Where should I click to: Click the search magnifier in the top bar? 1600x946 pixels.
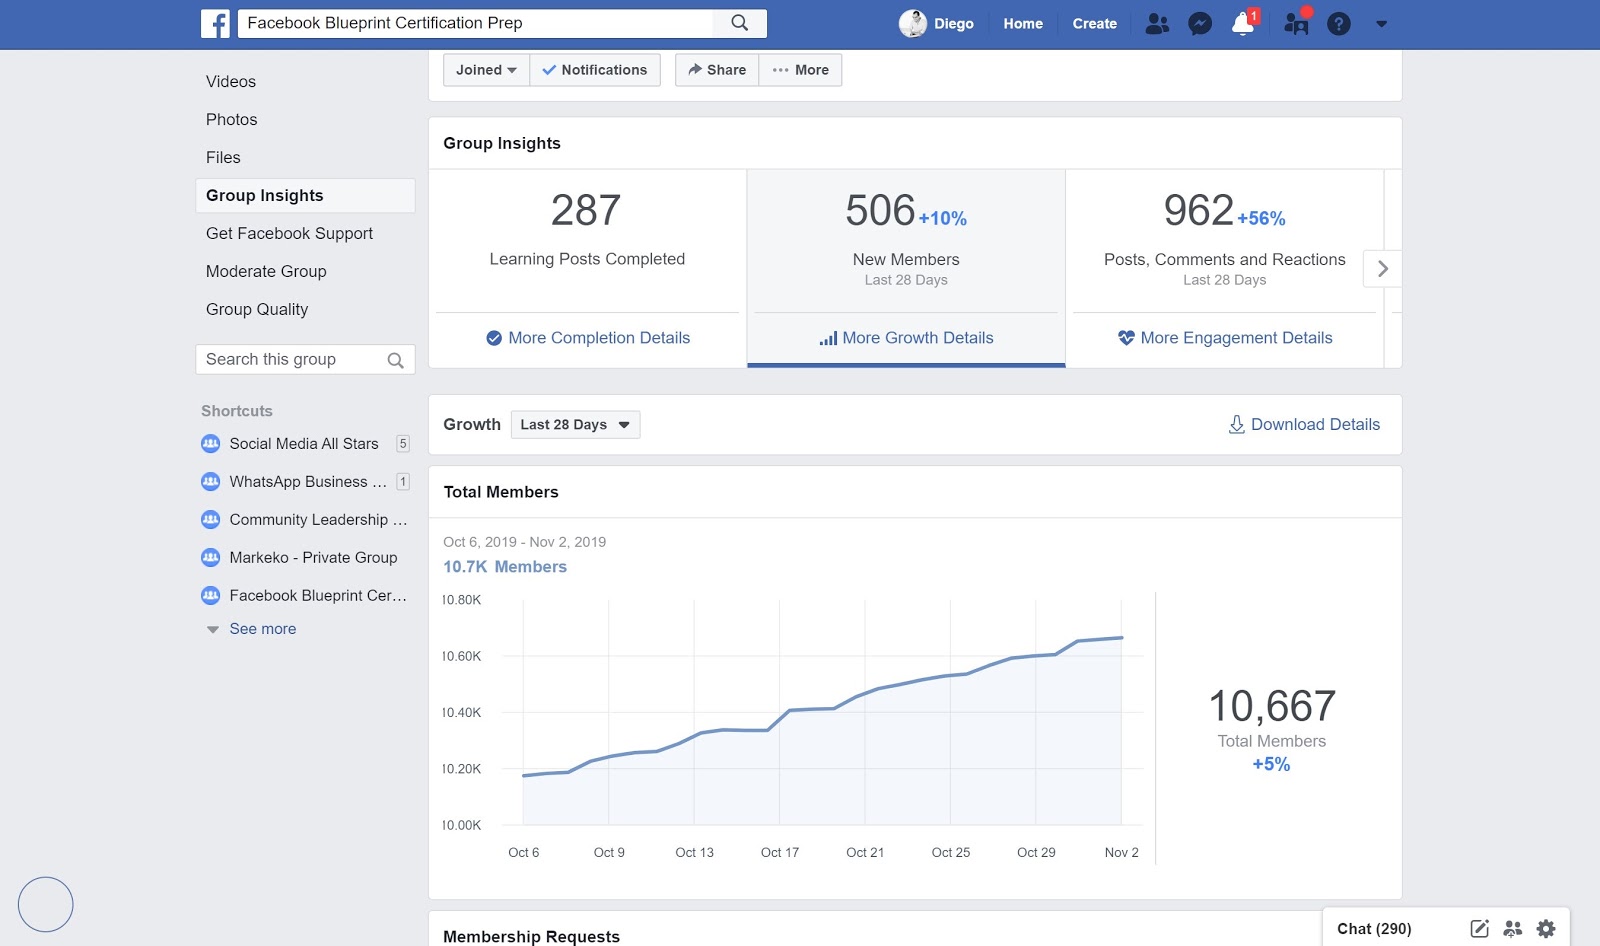pyautogui.click(x=740, y=23)
